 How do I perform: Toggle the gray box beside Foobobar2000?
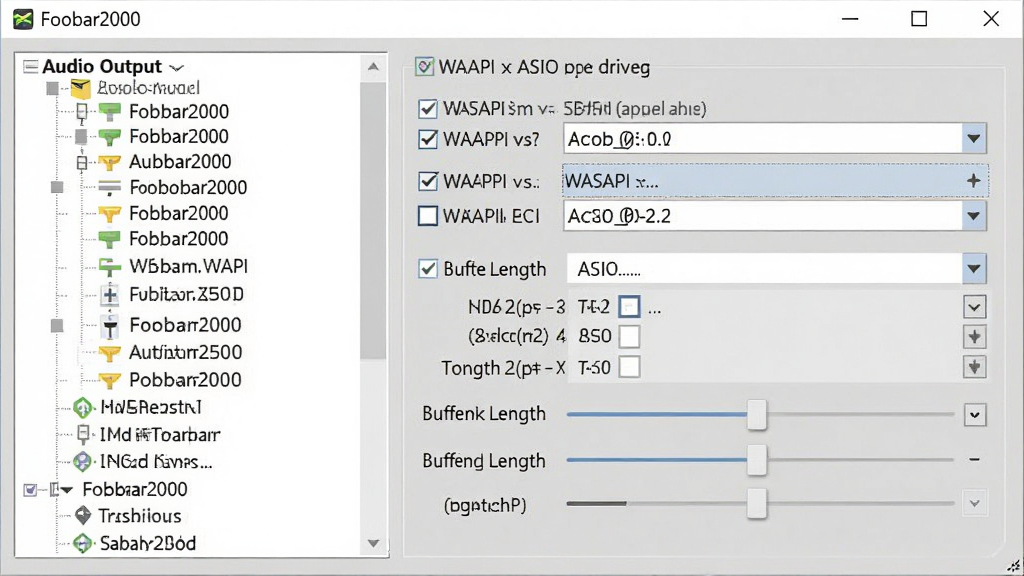coord(57,187)
